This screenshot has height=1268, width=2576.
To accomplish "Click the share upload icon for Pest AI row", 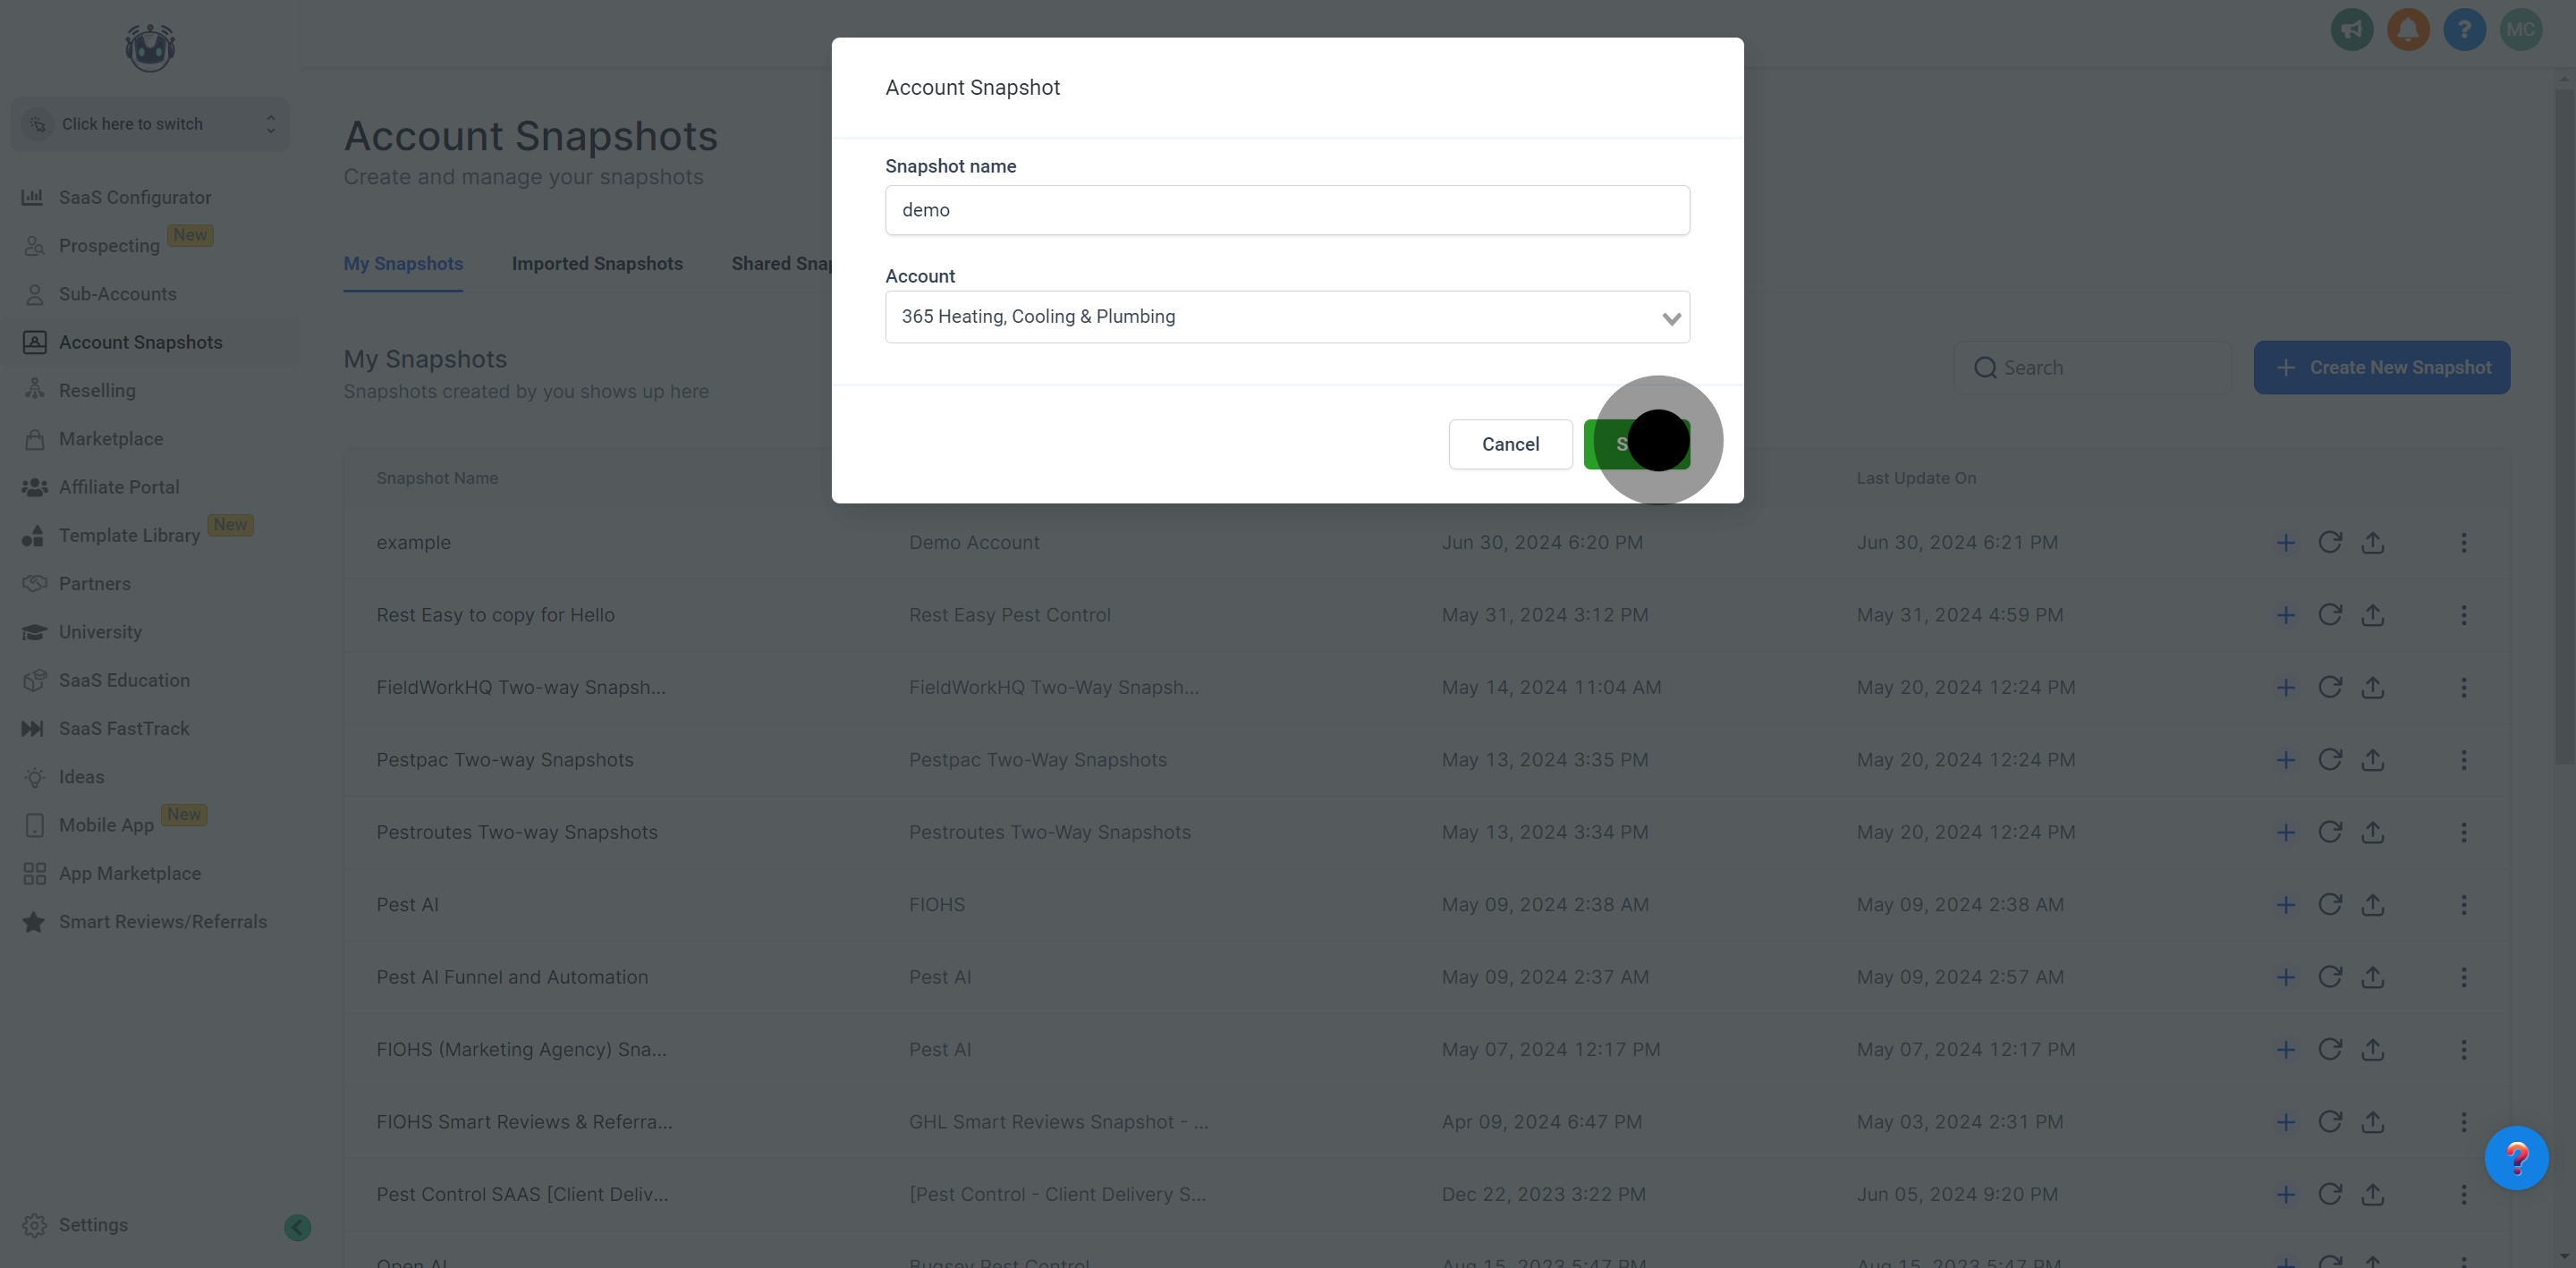I will tap(2373, 905).
